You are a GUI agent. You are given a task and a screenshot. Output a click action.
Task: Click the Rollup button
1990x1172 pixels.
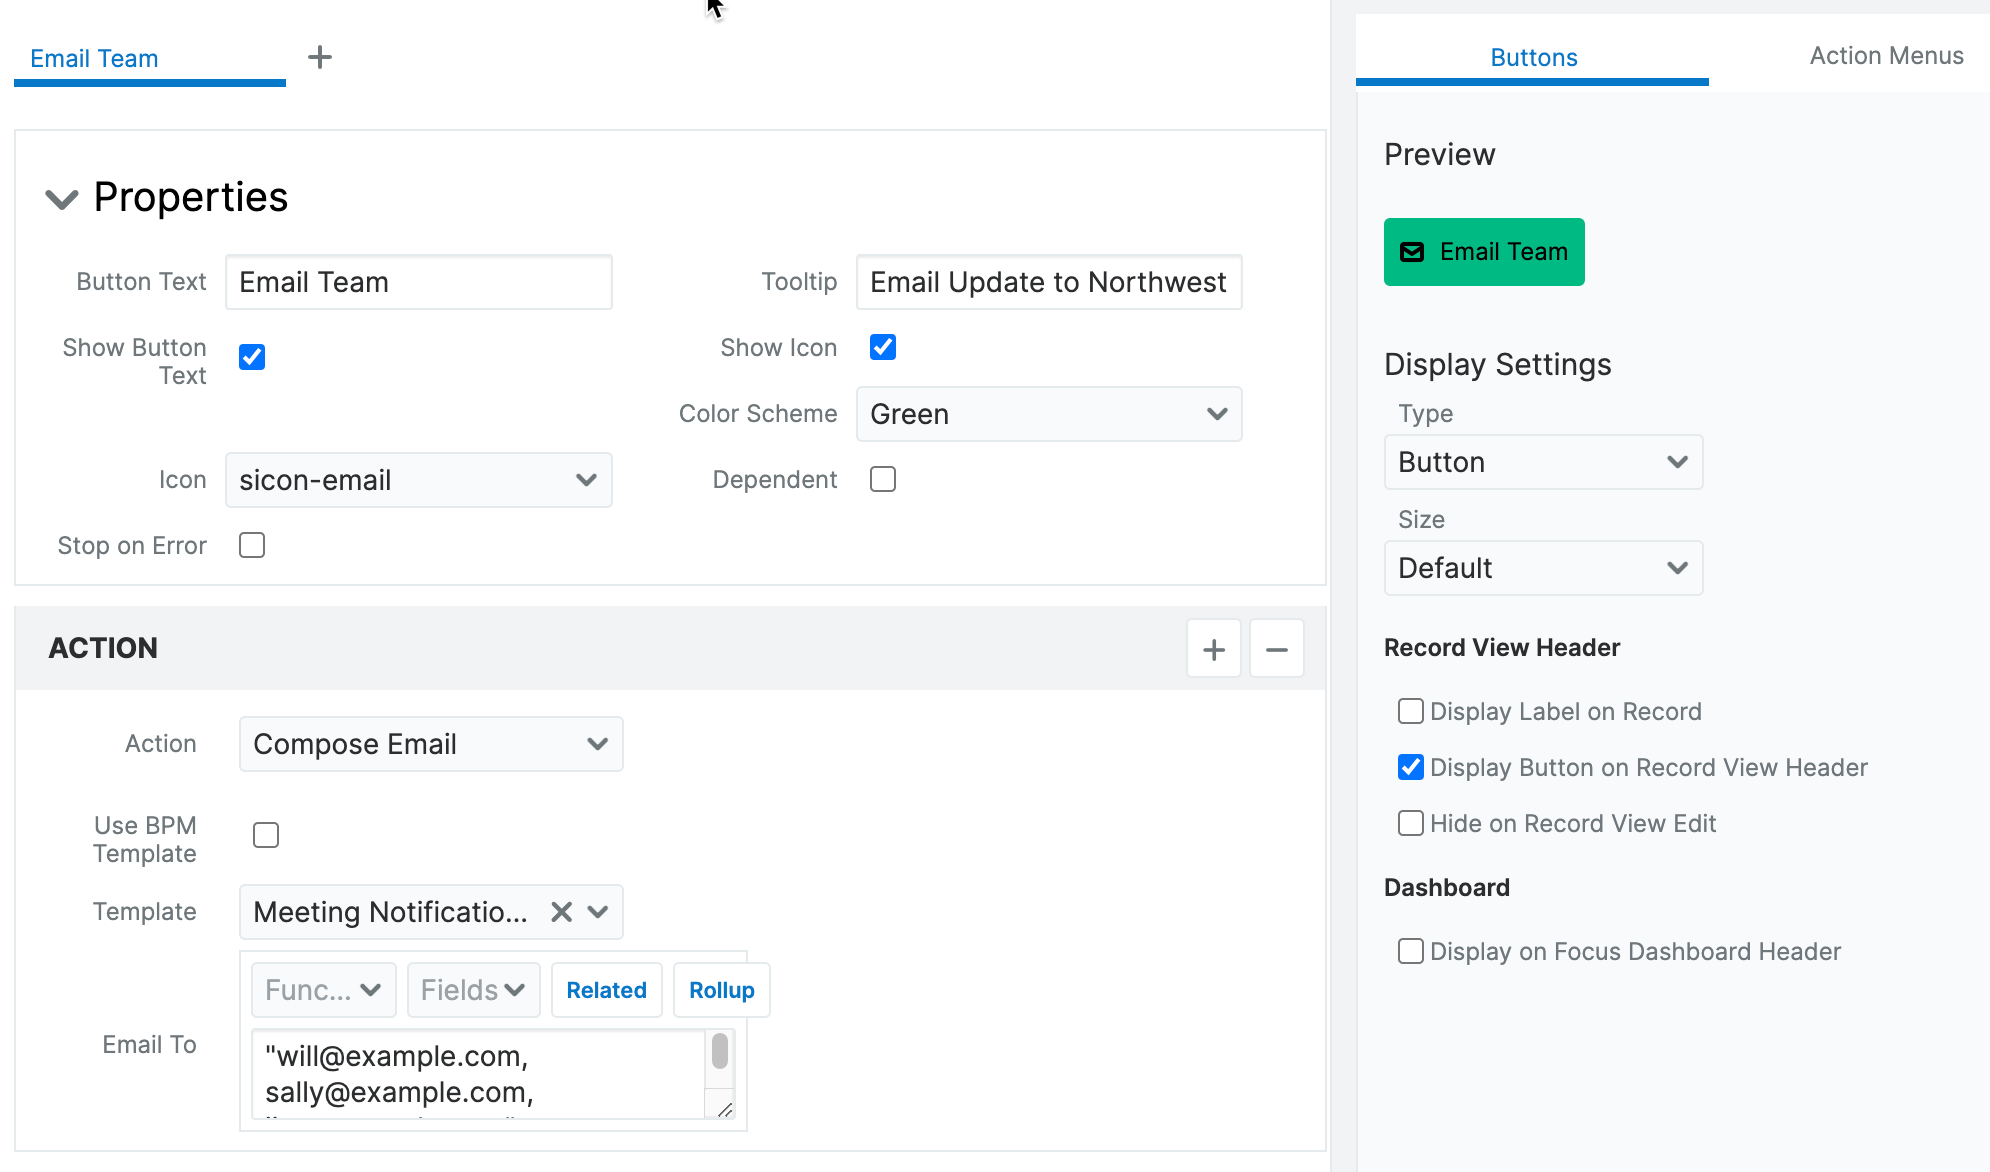point(721,989)
